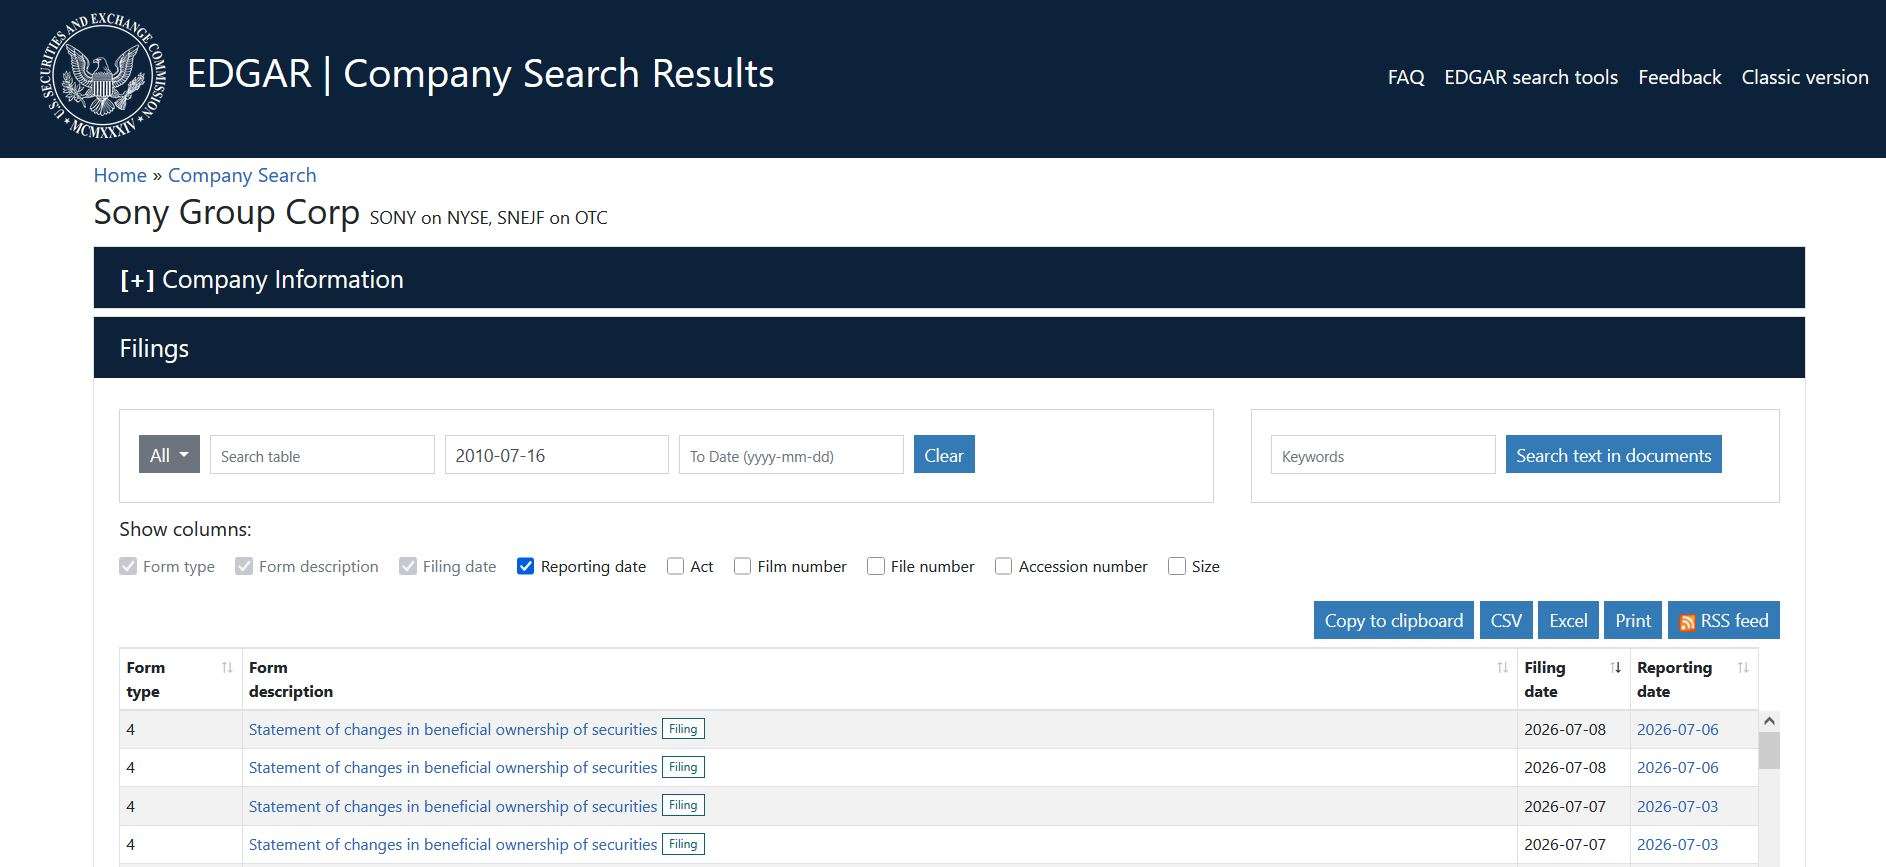Click the Keywords input field
This screenshot has width=1886, height=867.
(1383, 455)
